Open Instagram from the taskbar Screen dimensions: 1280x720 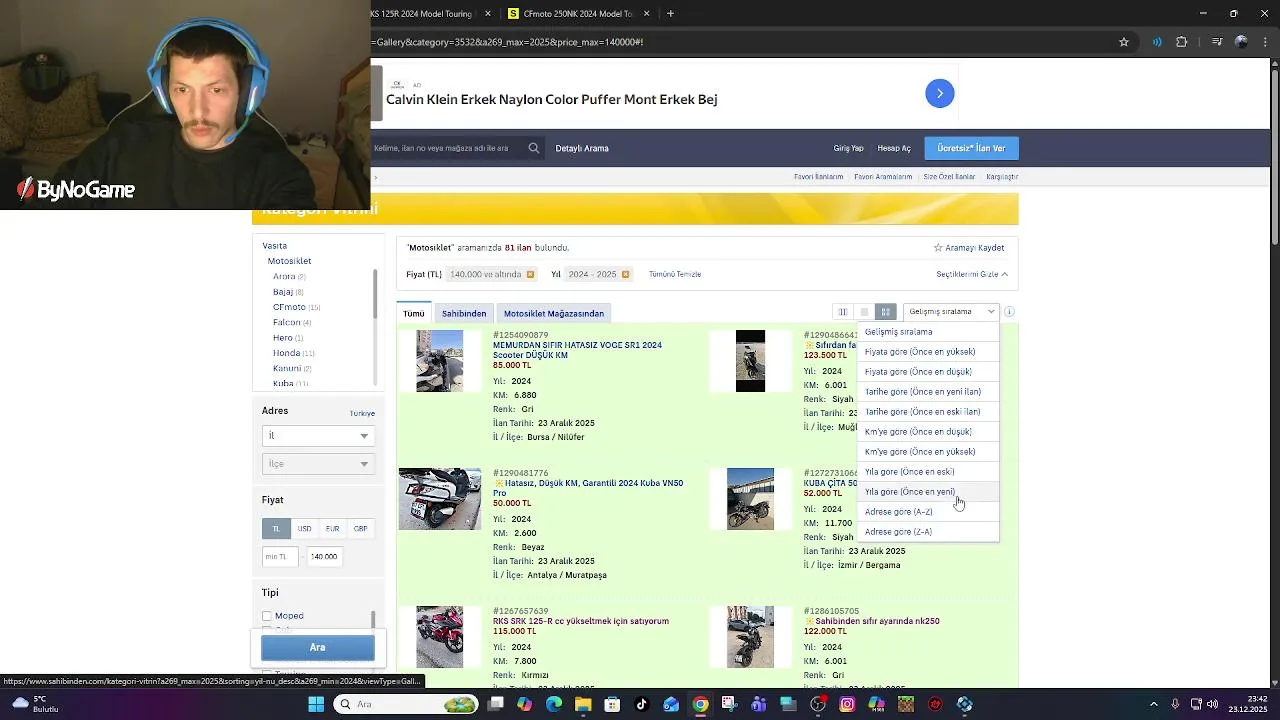click(x=847, y=704)
